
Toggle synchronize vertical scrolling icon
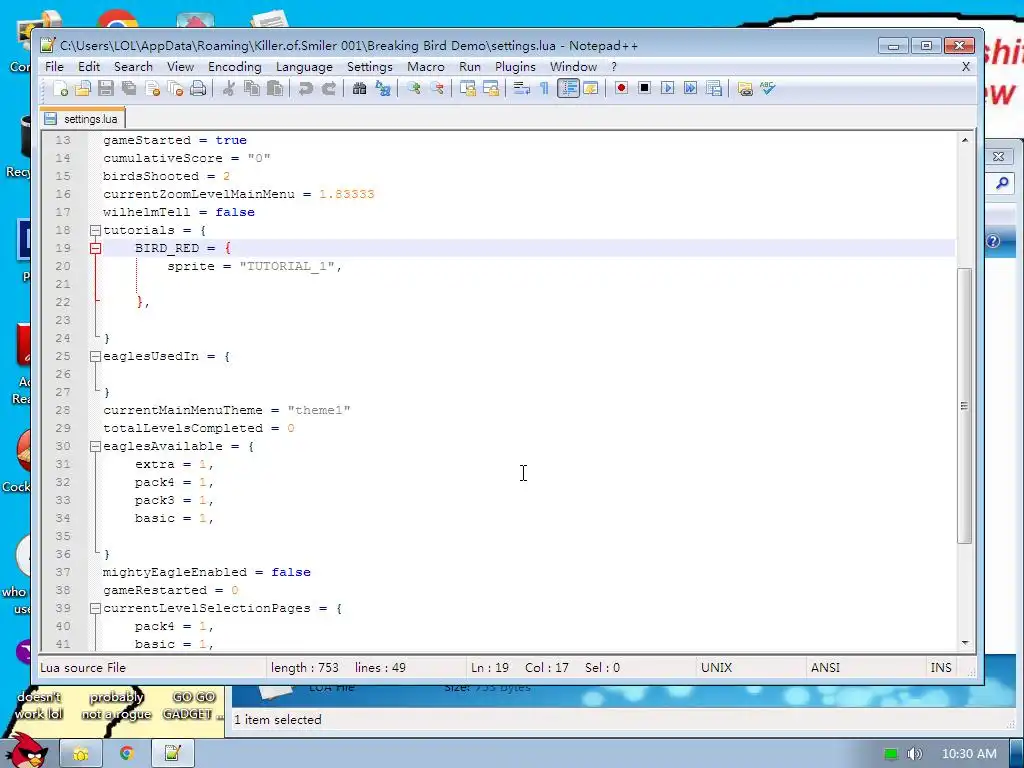tap(468, 88)
